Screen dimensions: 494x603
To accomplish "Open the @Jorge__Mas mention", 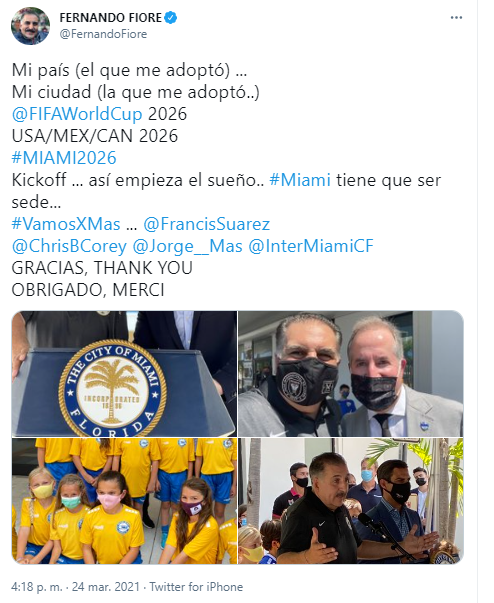I will [x=187, y=246].
